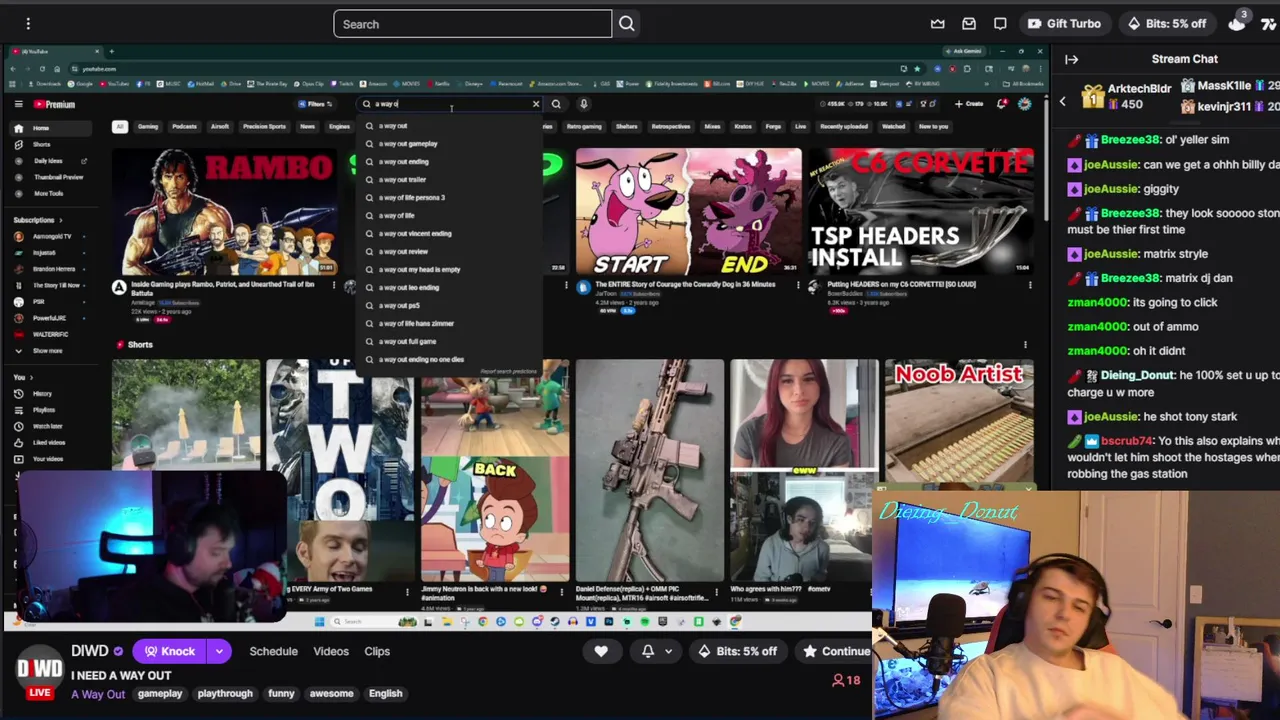Click Bits: 5% off in top bar
Screen dimensions: 1280x720
pyautogui.click(x=1167, y=23)
